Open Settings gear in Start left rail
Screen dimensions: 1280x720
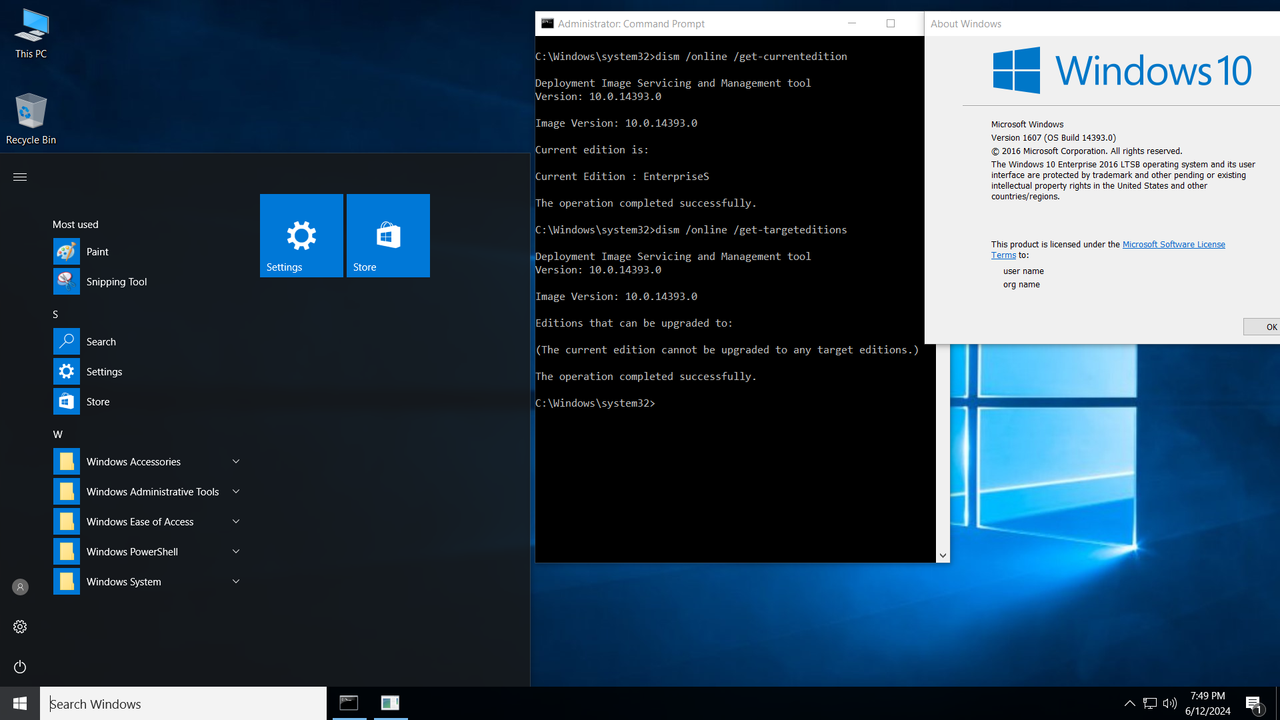point(20,627)
